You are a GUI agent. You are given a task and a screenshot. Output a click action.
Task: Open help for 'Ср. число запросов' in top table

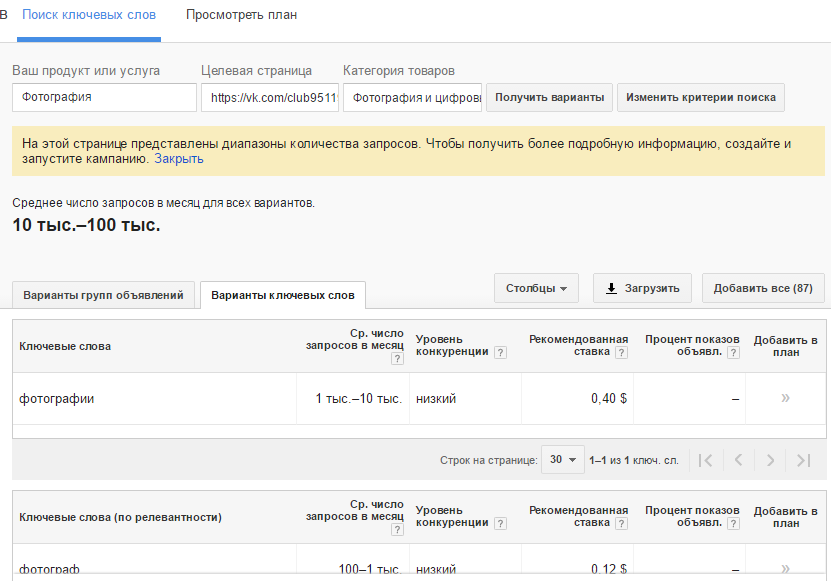[397, 359]
